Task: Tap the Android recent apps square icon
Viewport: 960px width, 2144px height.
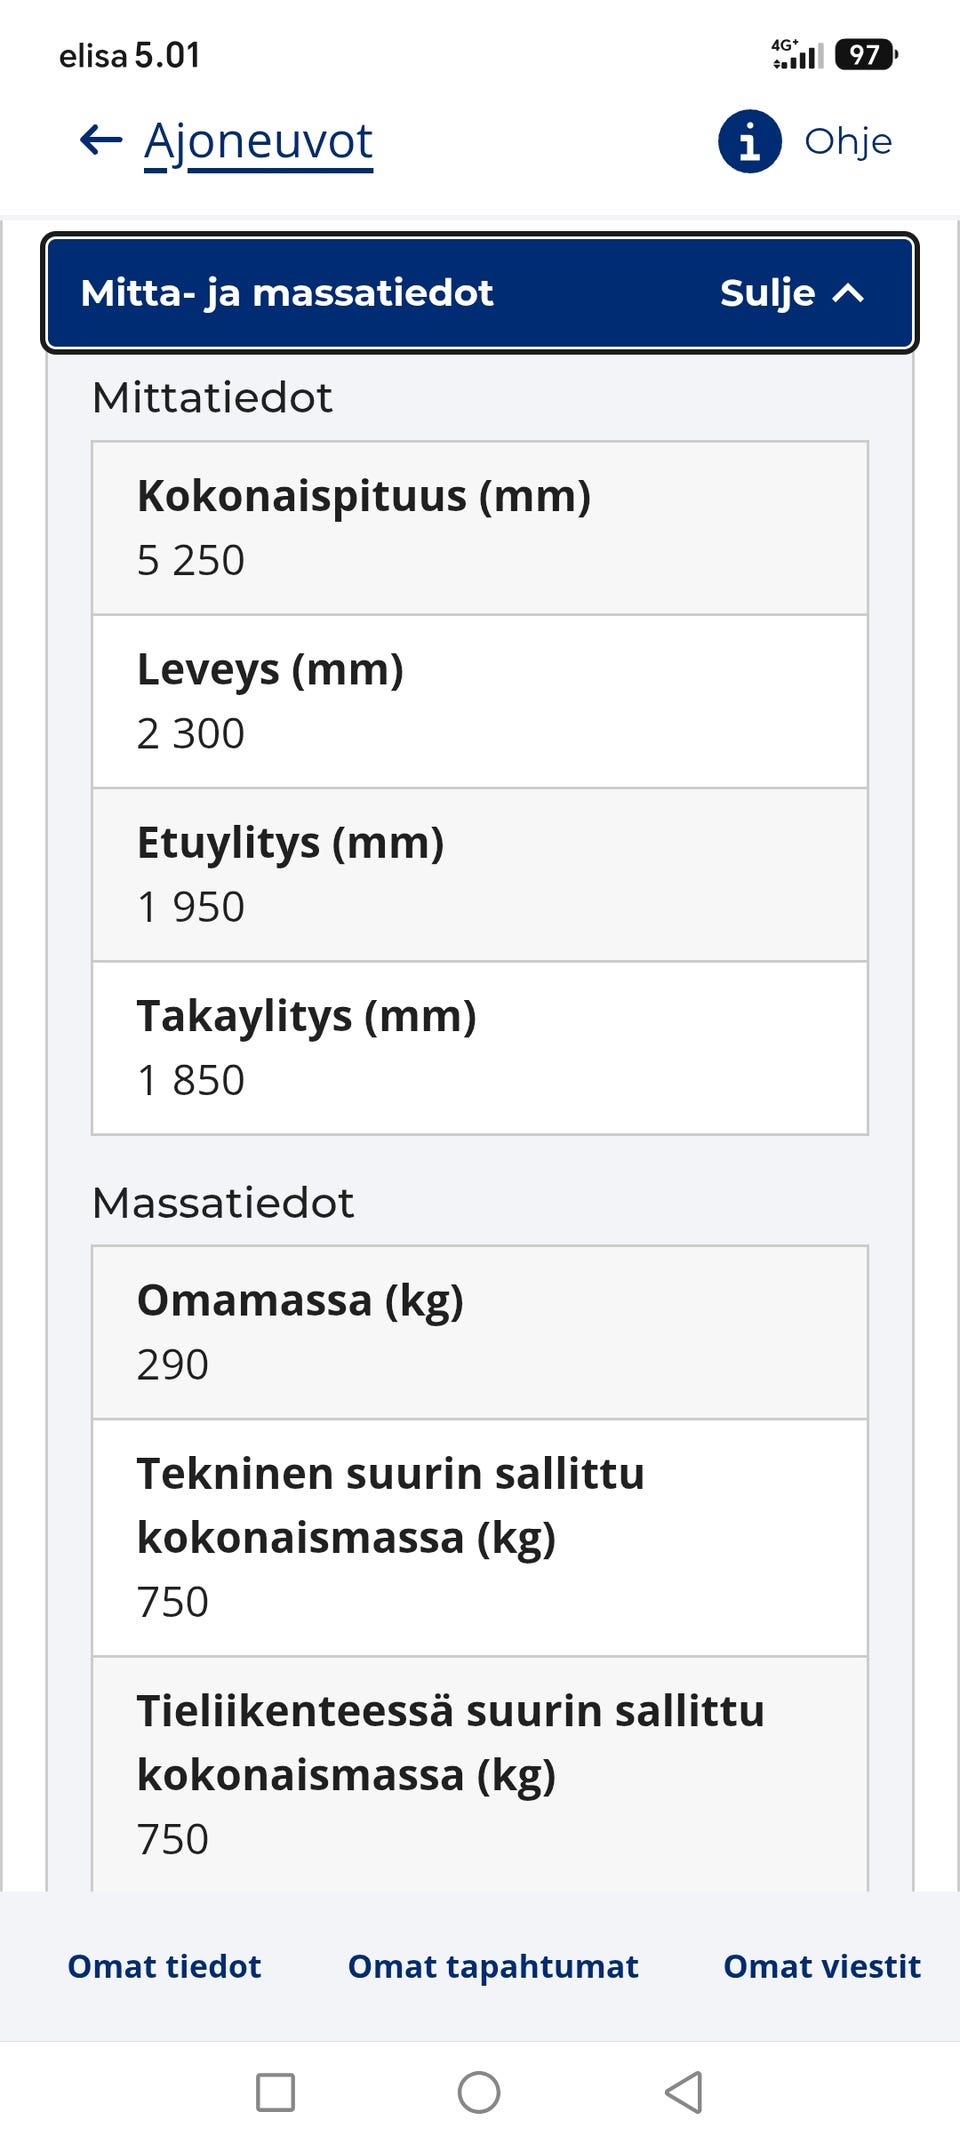Action: [275, 2092]
